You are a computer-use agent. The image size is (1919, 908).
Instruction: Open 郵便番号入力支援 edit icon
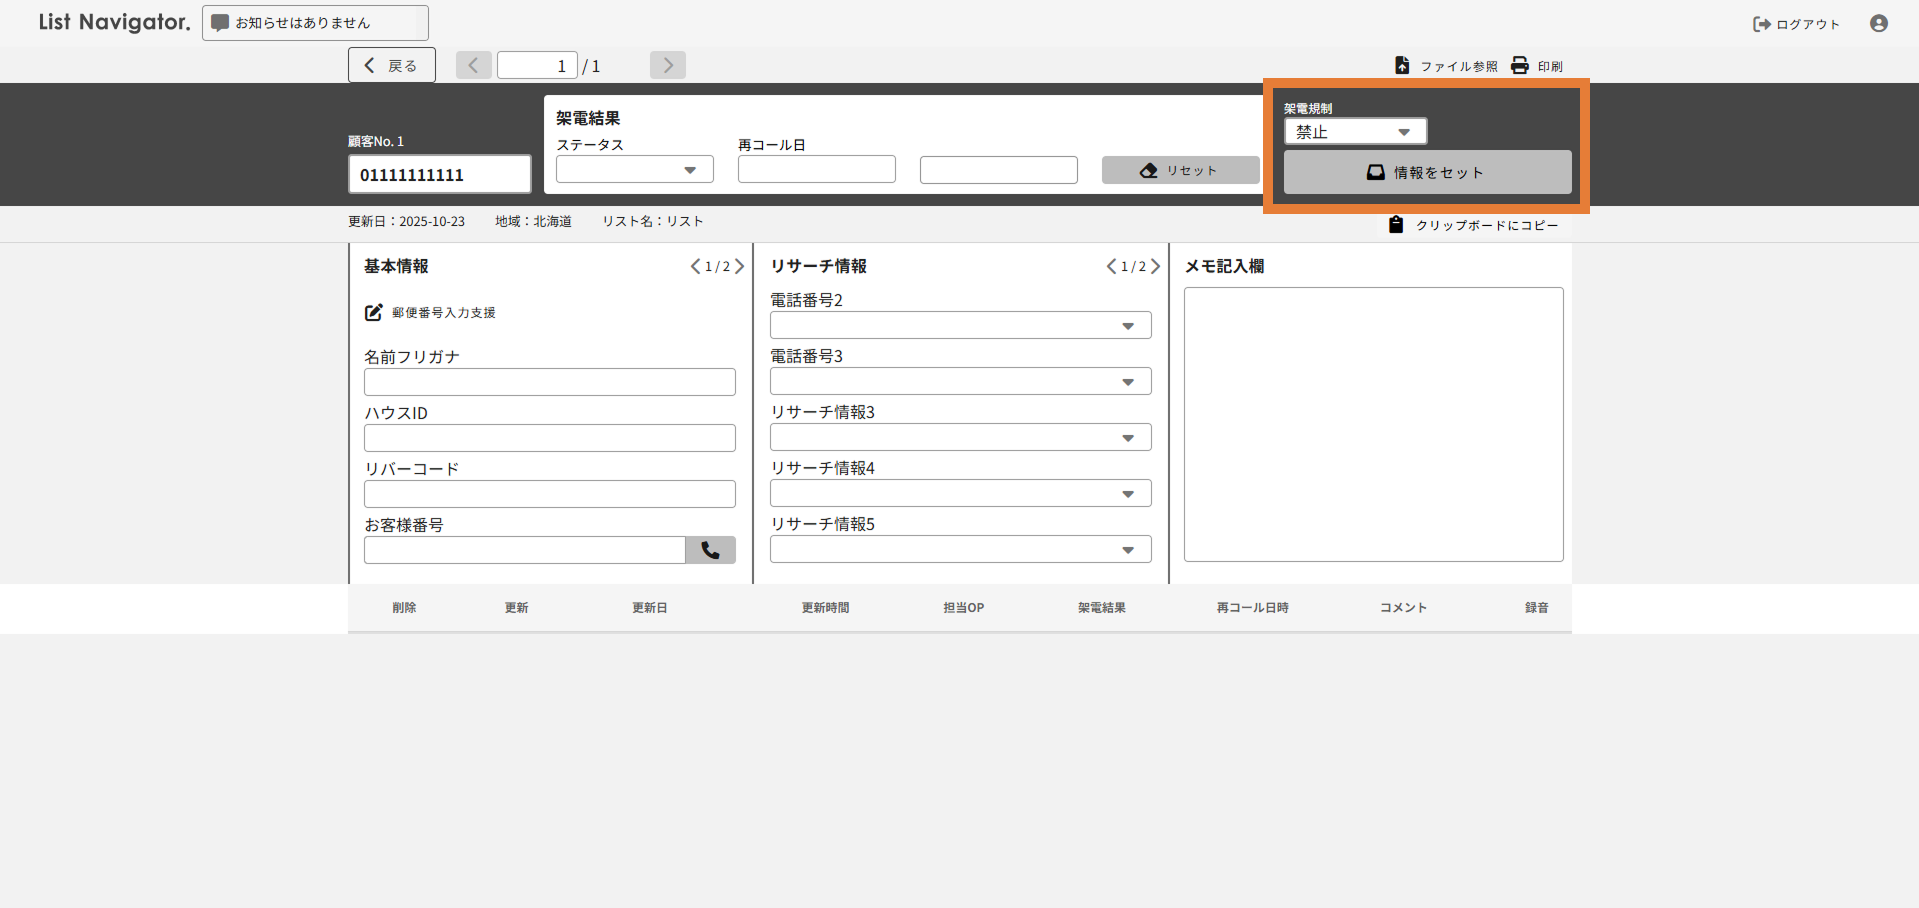click(x=373, y=312)
